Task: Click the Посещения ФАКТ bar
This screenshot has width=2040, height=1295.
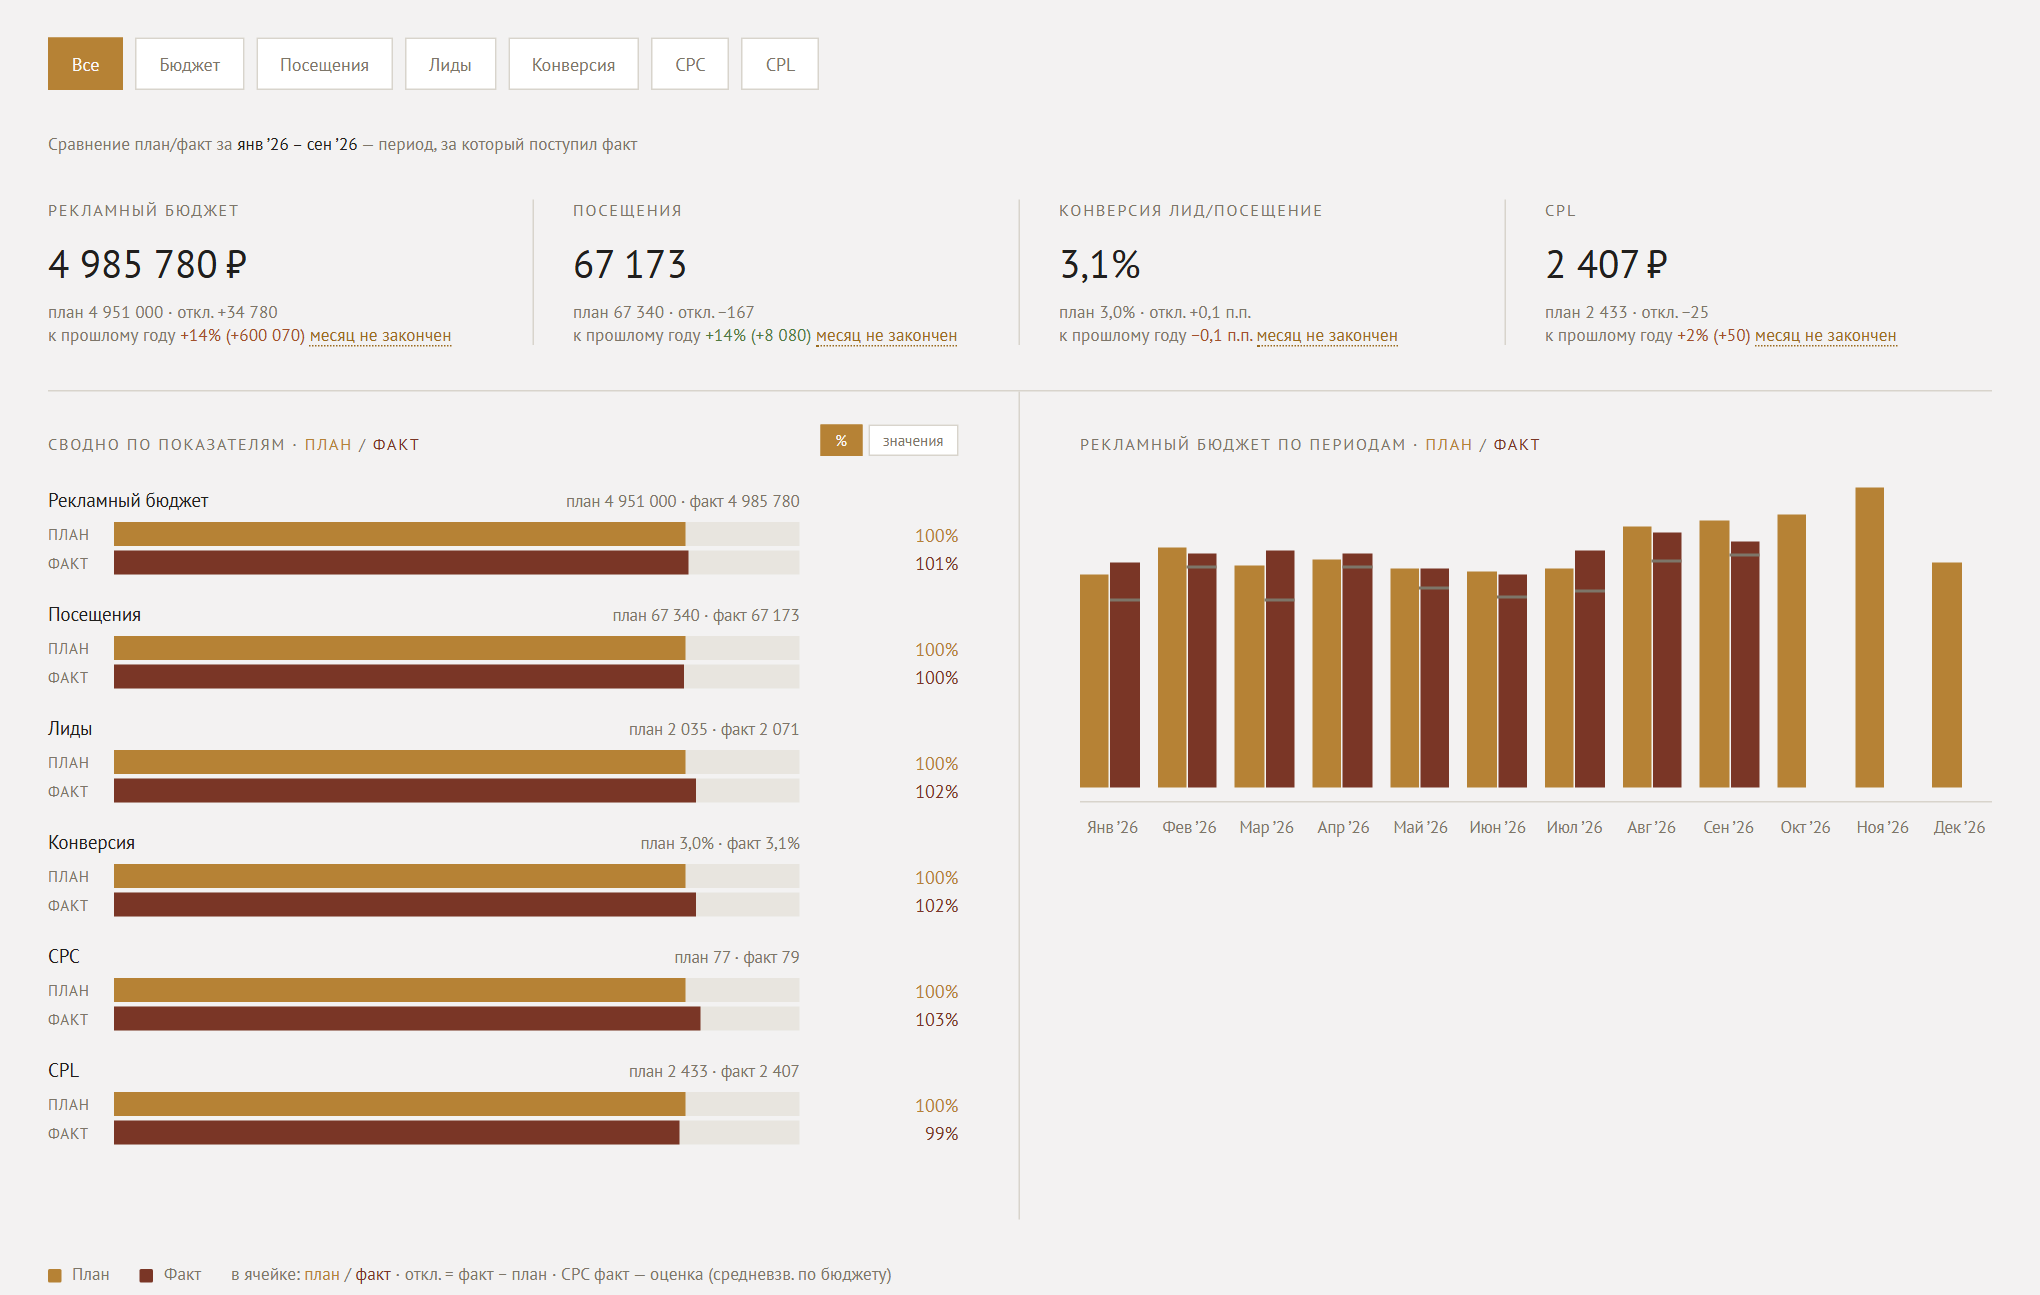Action: click(x=456, y=677)
